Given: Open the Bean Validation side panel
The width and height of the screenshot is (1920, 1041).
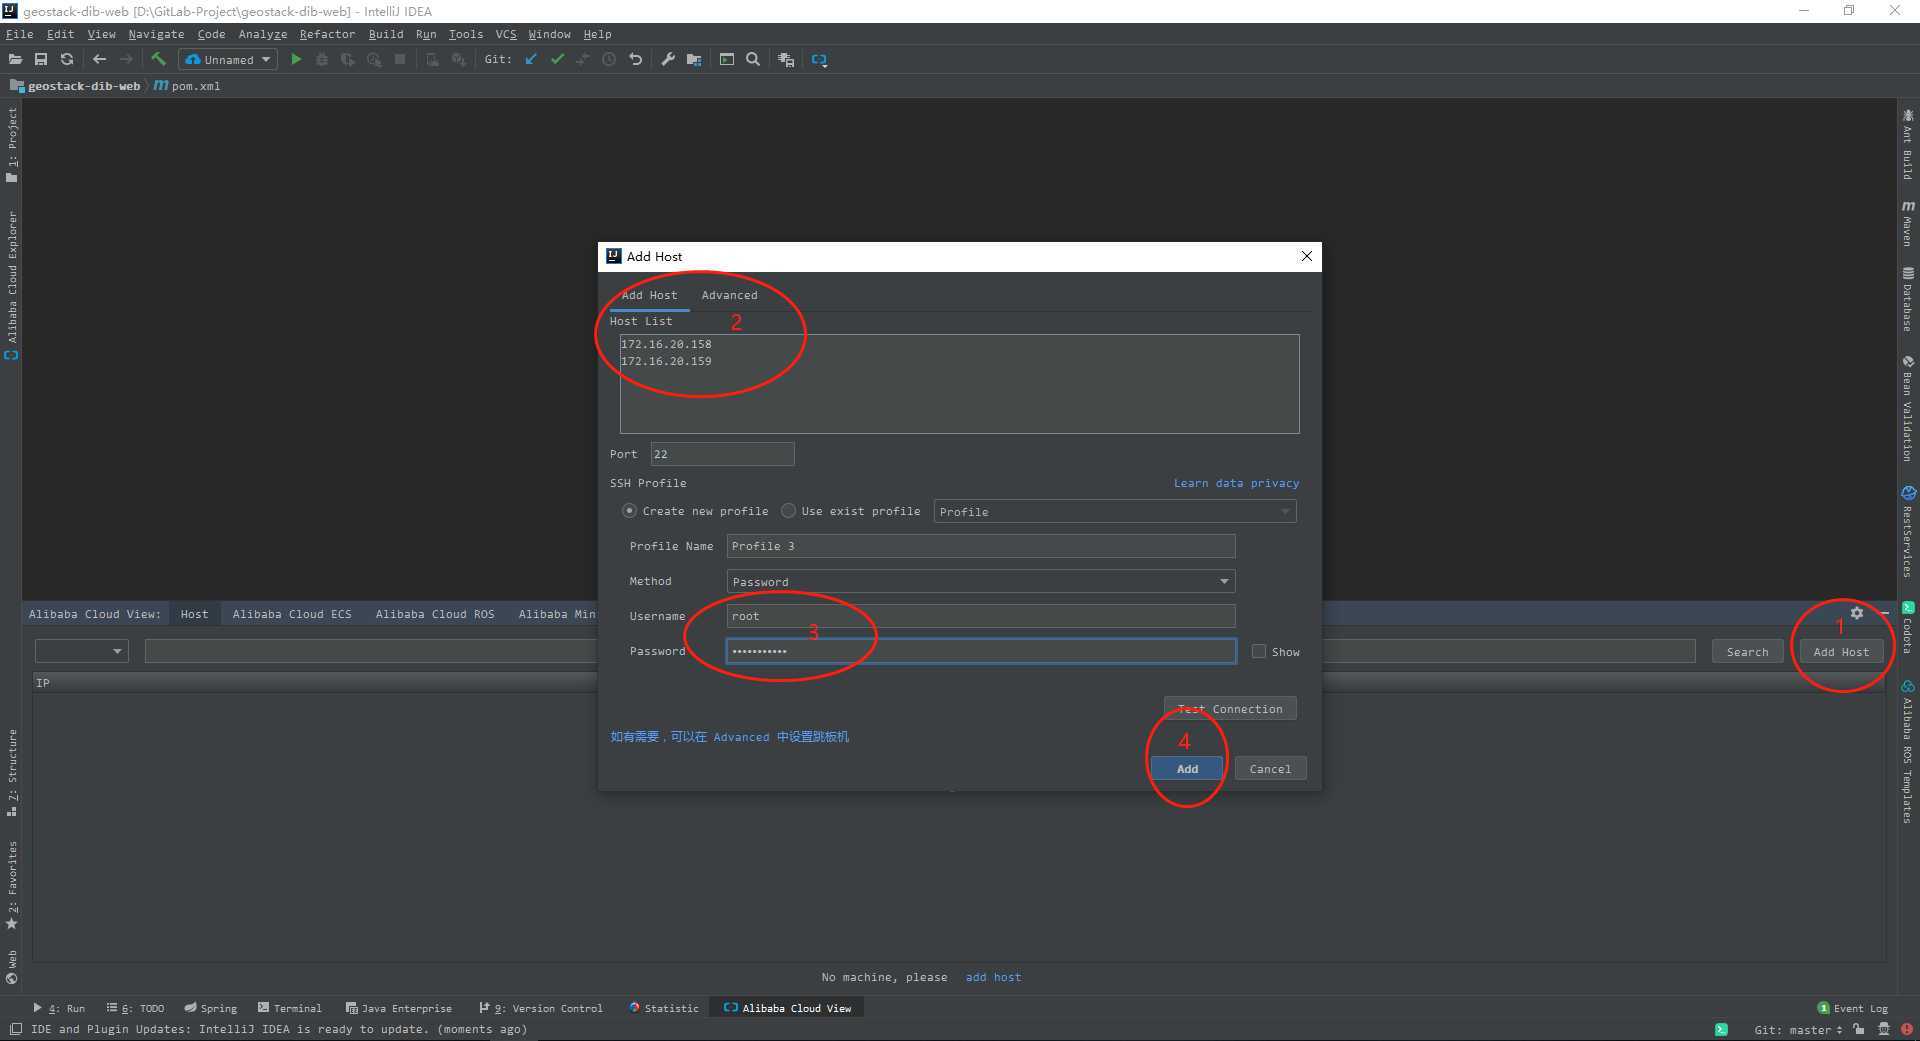Looking at the screenshot, I should pos(1908,408).
